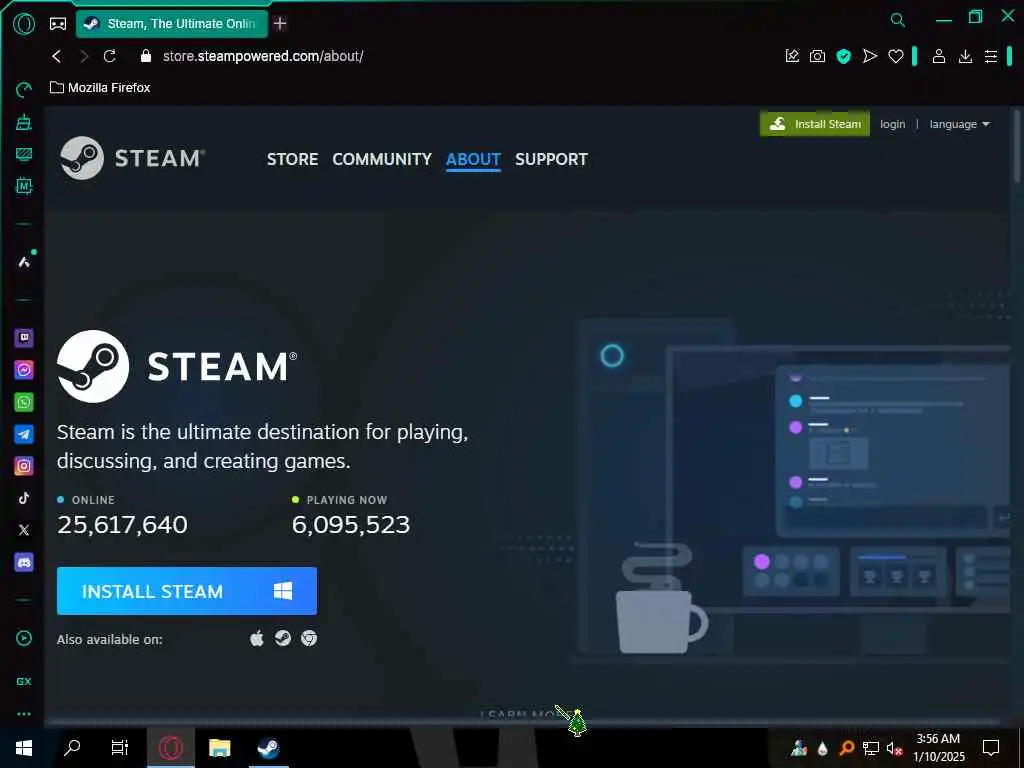Image resolution: width=1024 pixels, height=768 pixels.
Task: Open File Explorer from taskbar
Action: click(x=219, y=748)
